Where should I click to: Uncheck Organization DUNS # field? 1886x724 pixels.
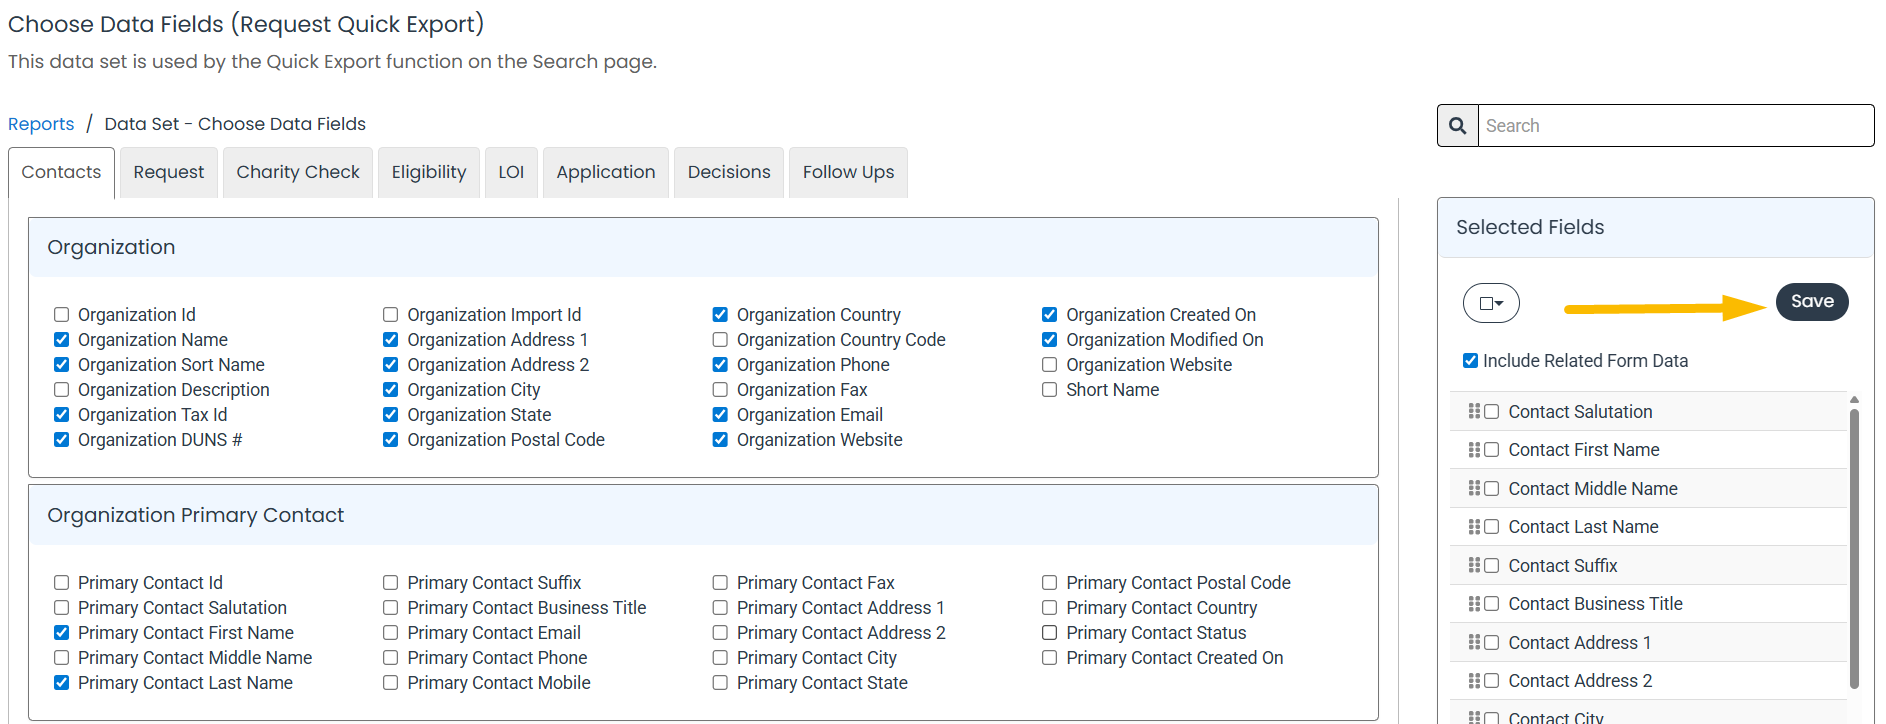pos(62,440)
